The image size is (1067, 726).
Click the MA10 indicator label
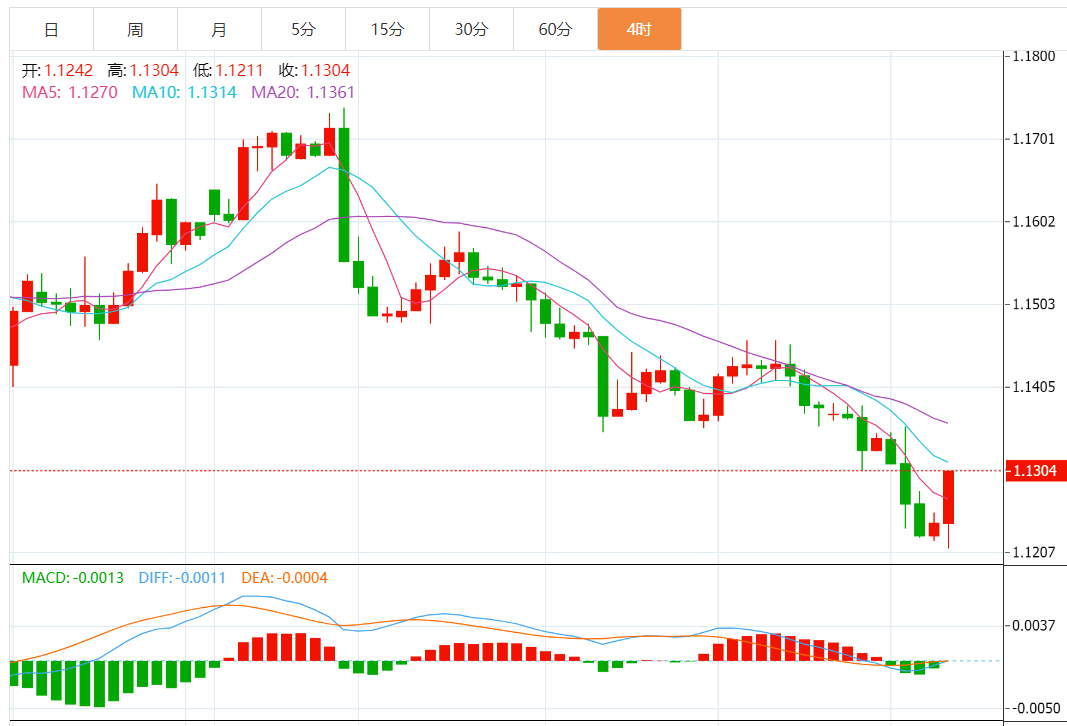point(184,92)
